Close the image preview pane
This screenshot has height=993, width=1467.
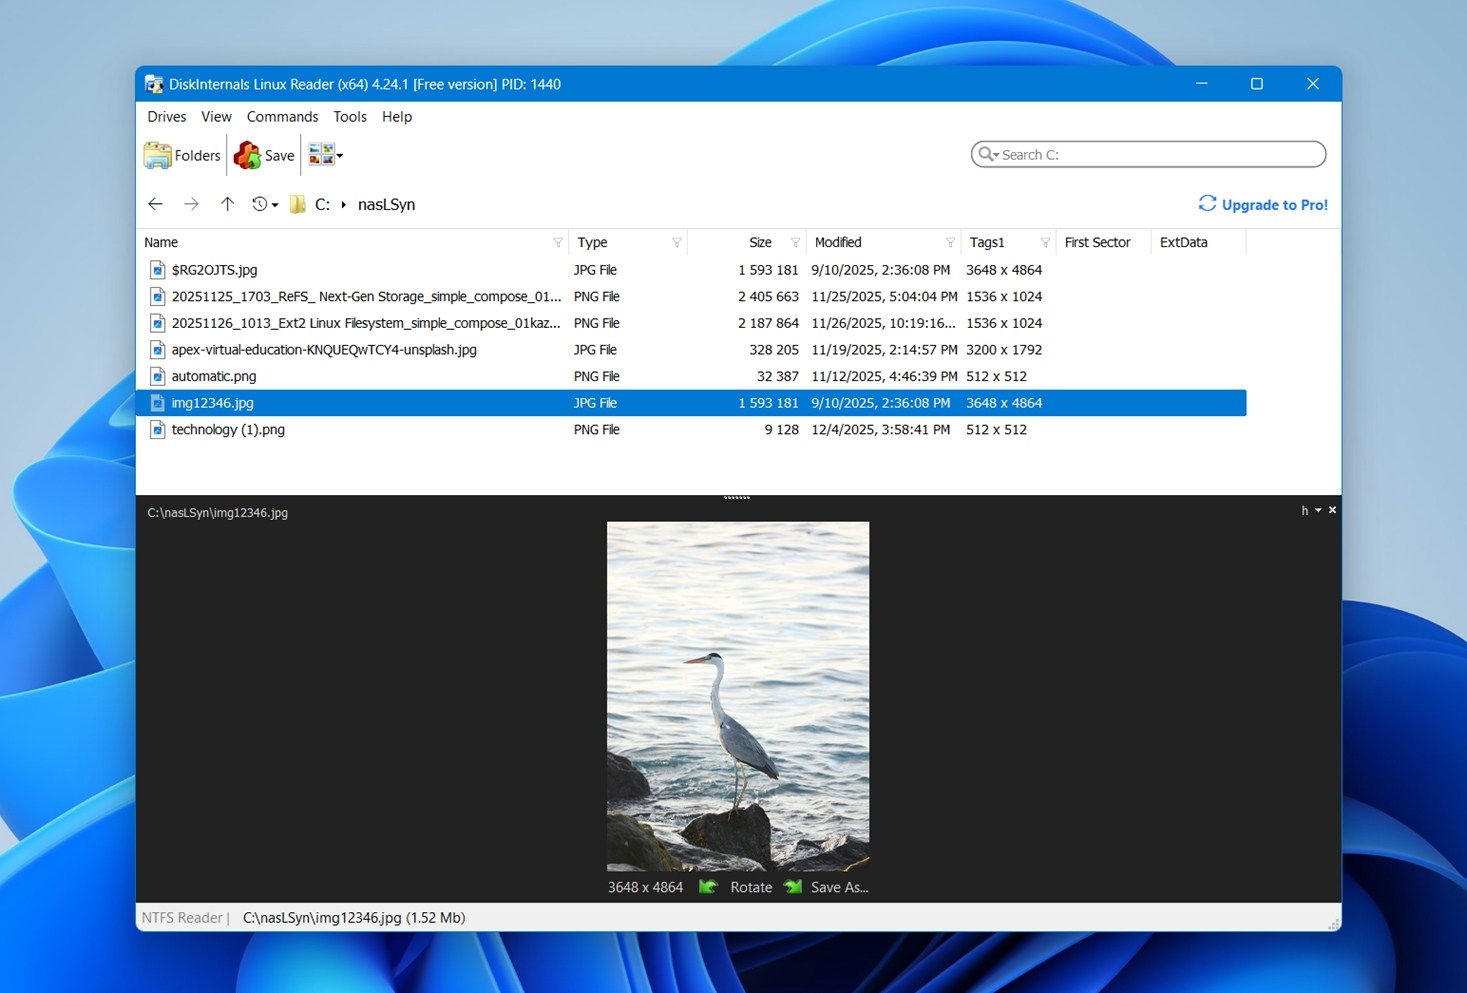point(1332,510)
